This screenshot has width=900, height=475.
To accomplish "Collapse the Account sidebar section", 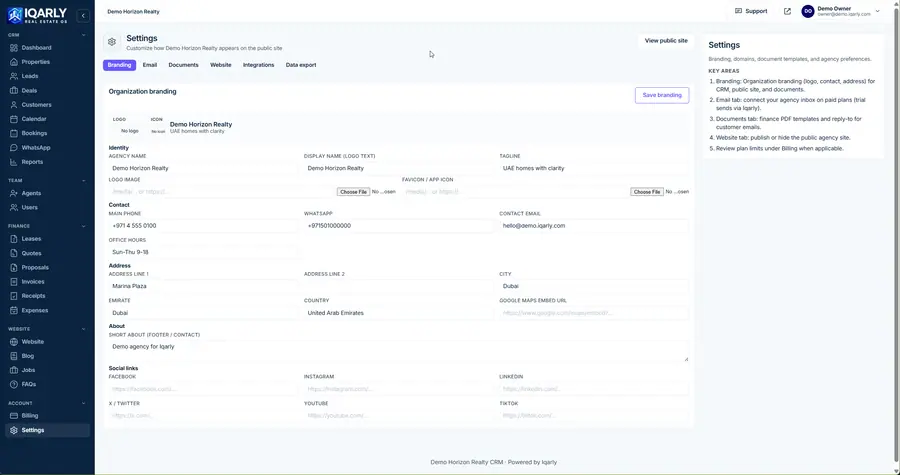I will pos(84,403).
